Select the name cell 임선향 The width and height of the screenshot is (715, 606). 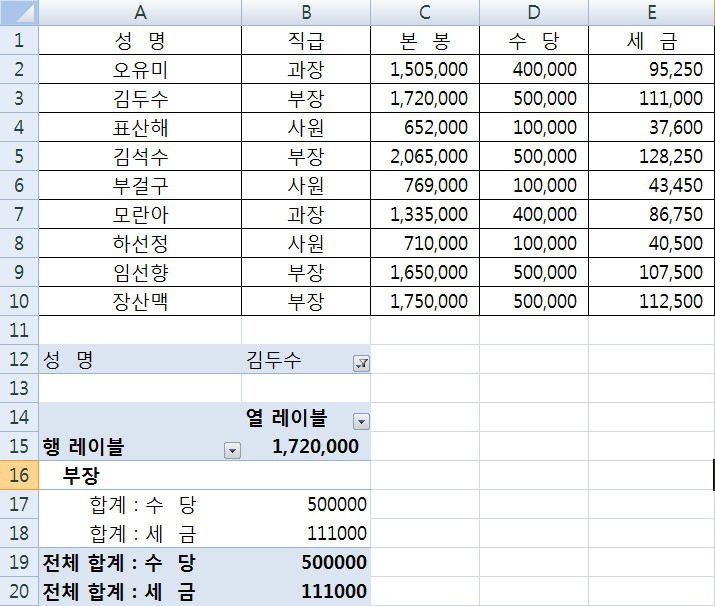(140, 272)
